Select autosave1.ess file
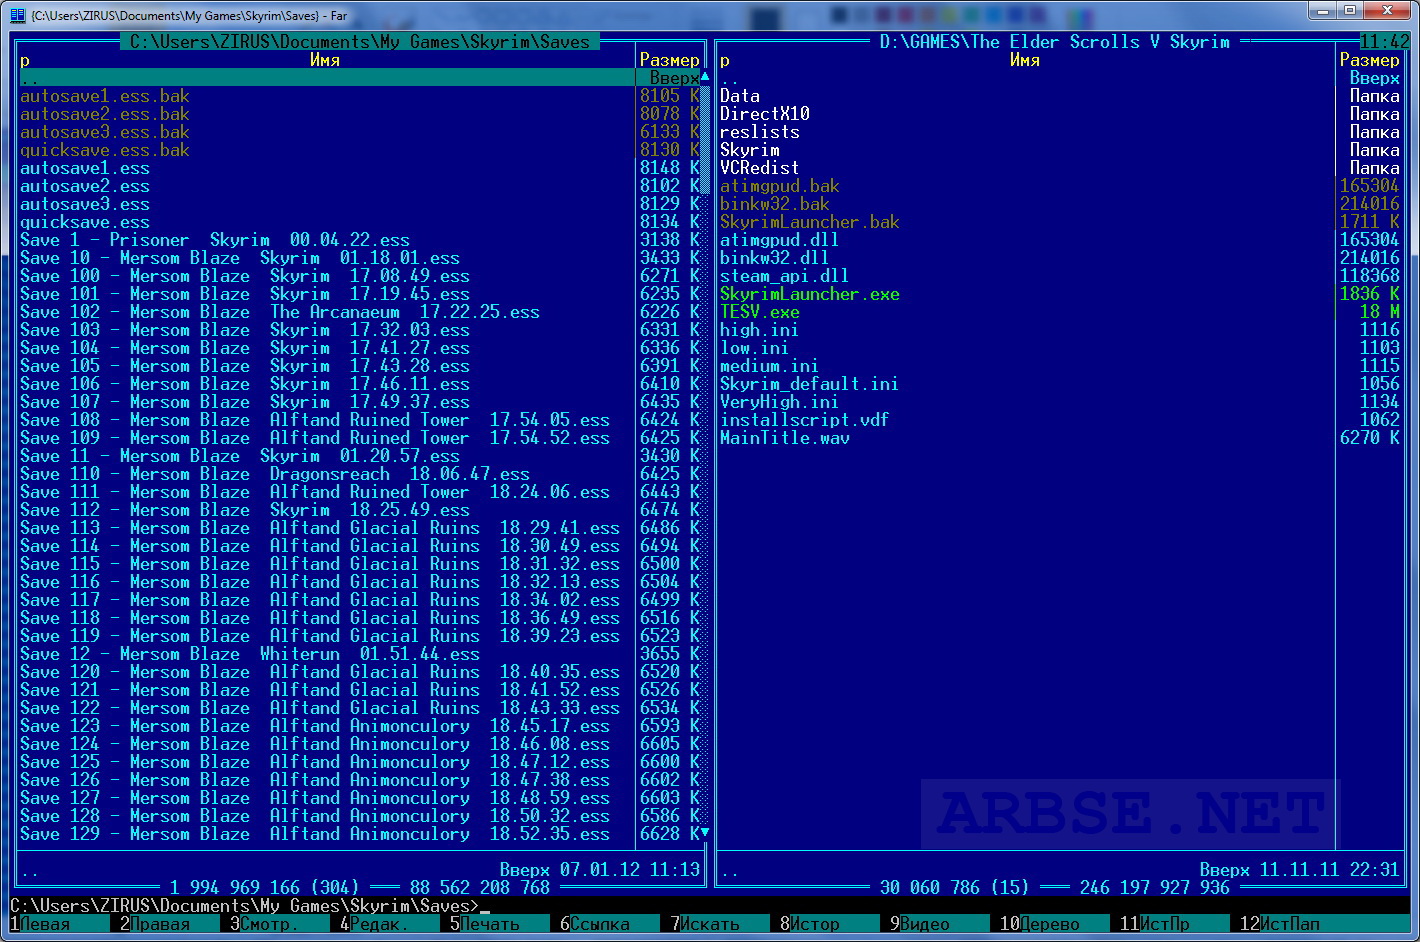Screen dimensions: 1420x942 coord(85,168)
